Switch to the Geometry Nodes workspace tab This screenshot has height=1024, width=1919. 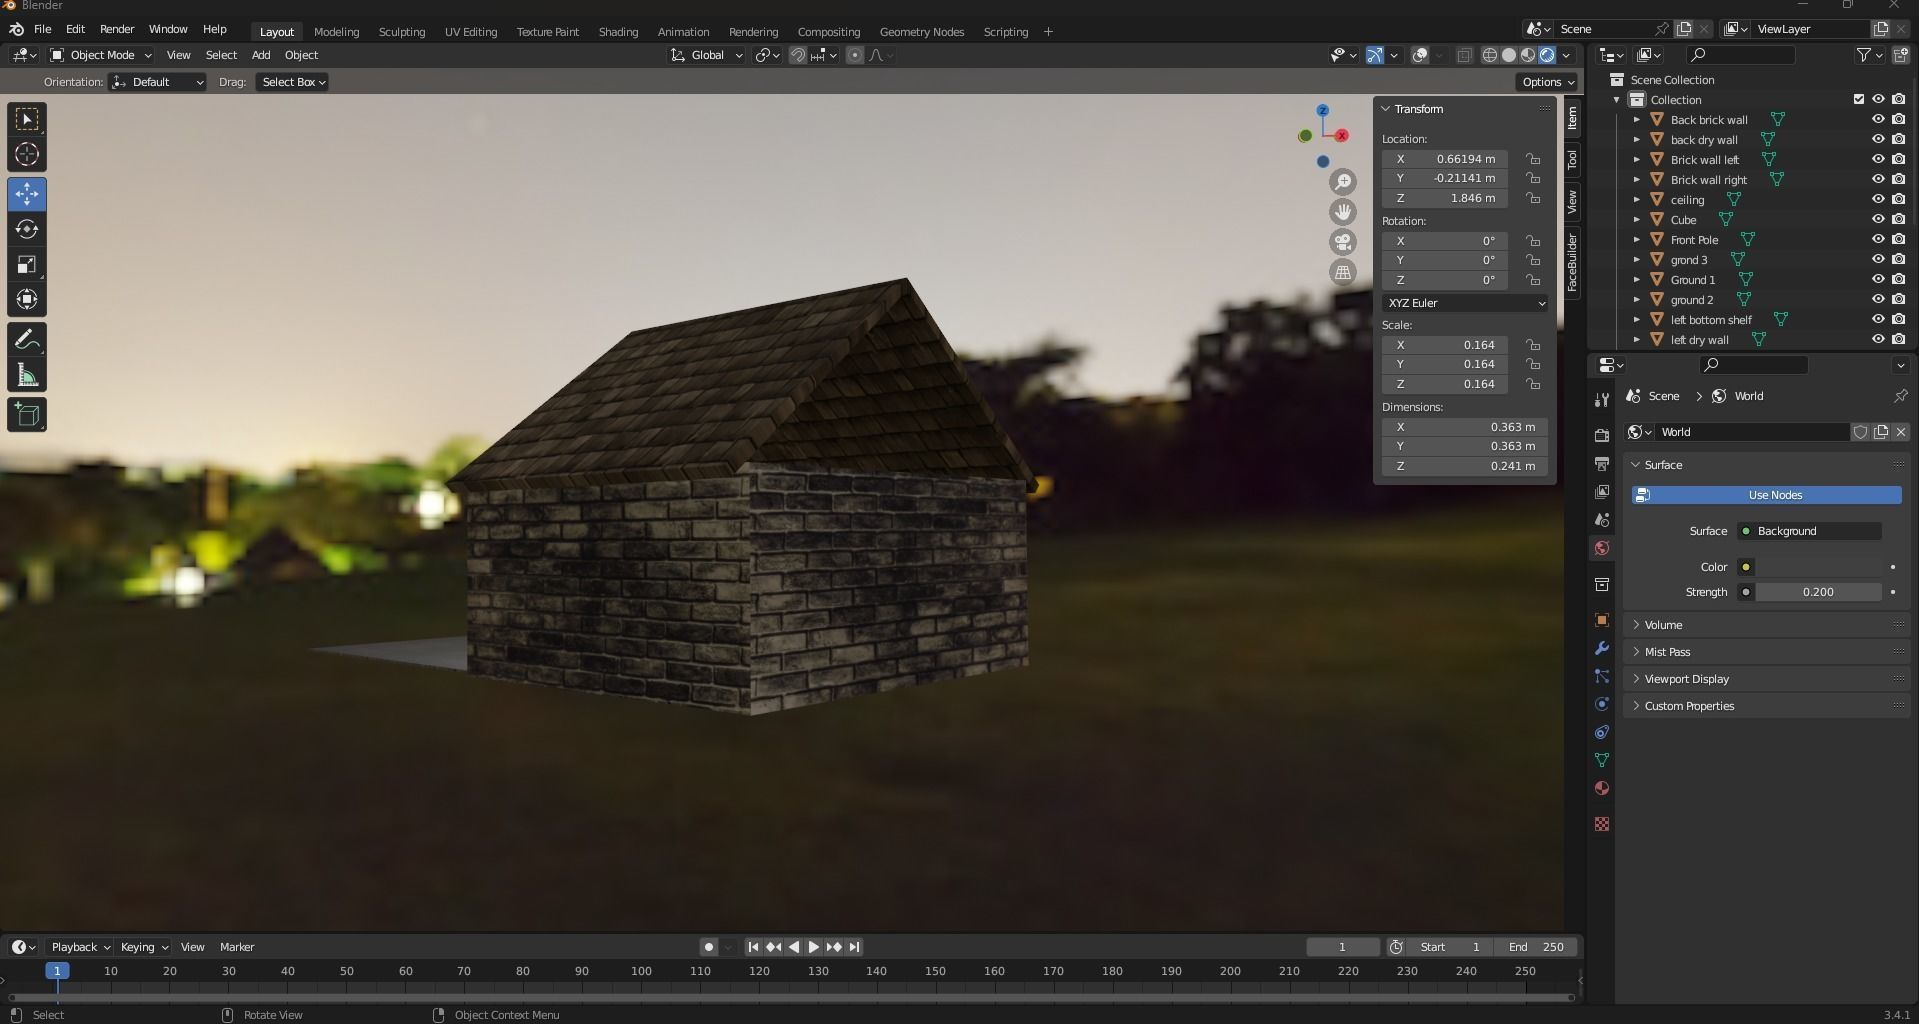(x=921, y=32)
